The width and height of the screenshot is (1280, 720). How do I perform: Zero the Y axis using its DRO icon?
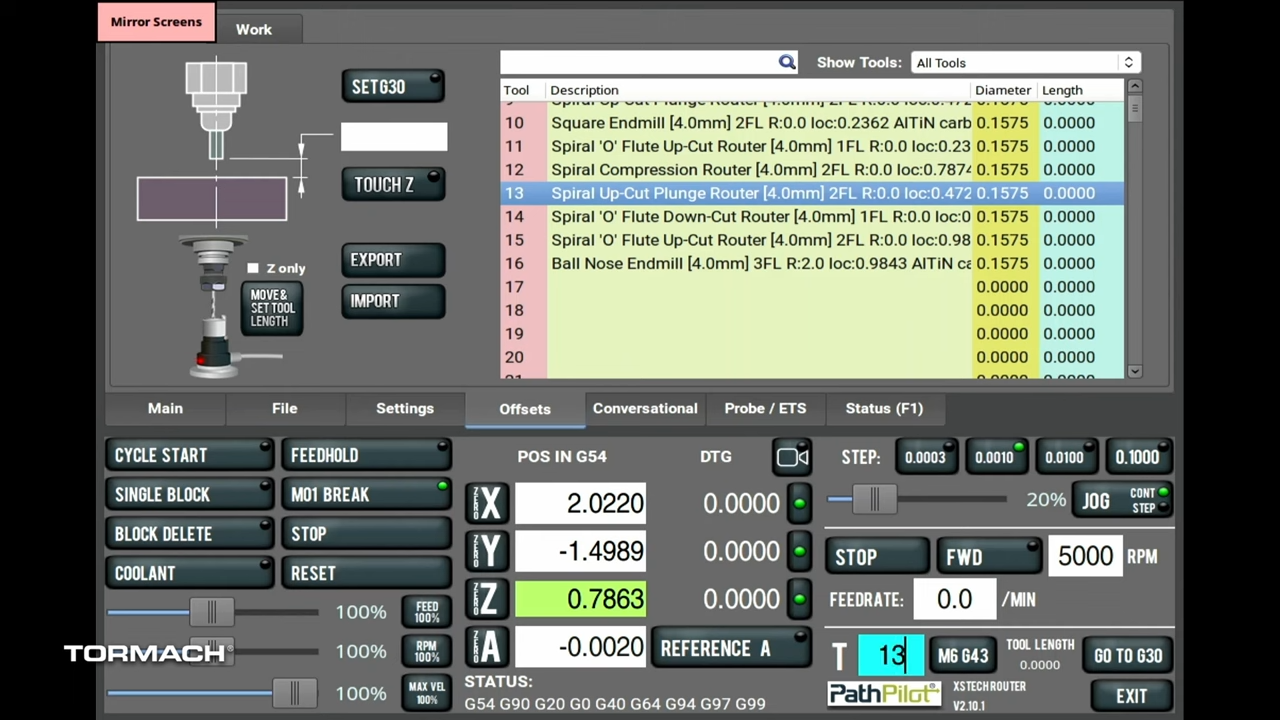[488, 551]
